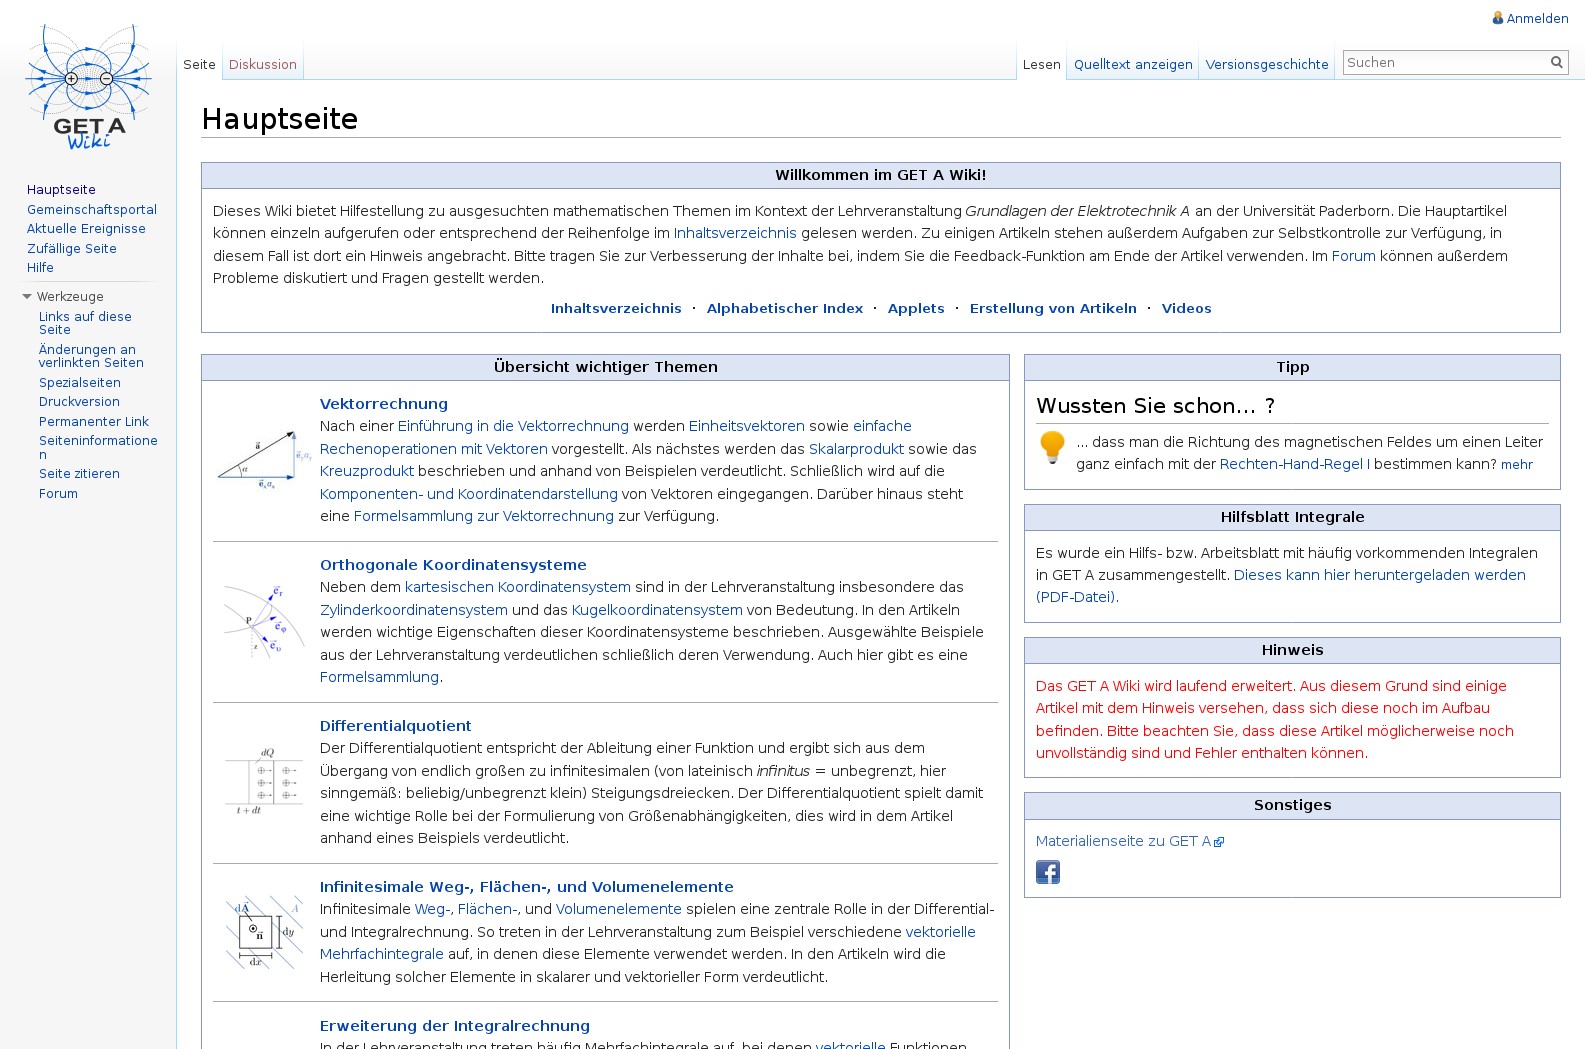1585x1049 pixels.
Task: Open the bold Inhaltsverzeichnis navigation link
Action: [616, 309]
